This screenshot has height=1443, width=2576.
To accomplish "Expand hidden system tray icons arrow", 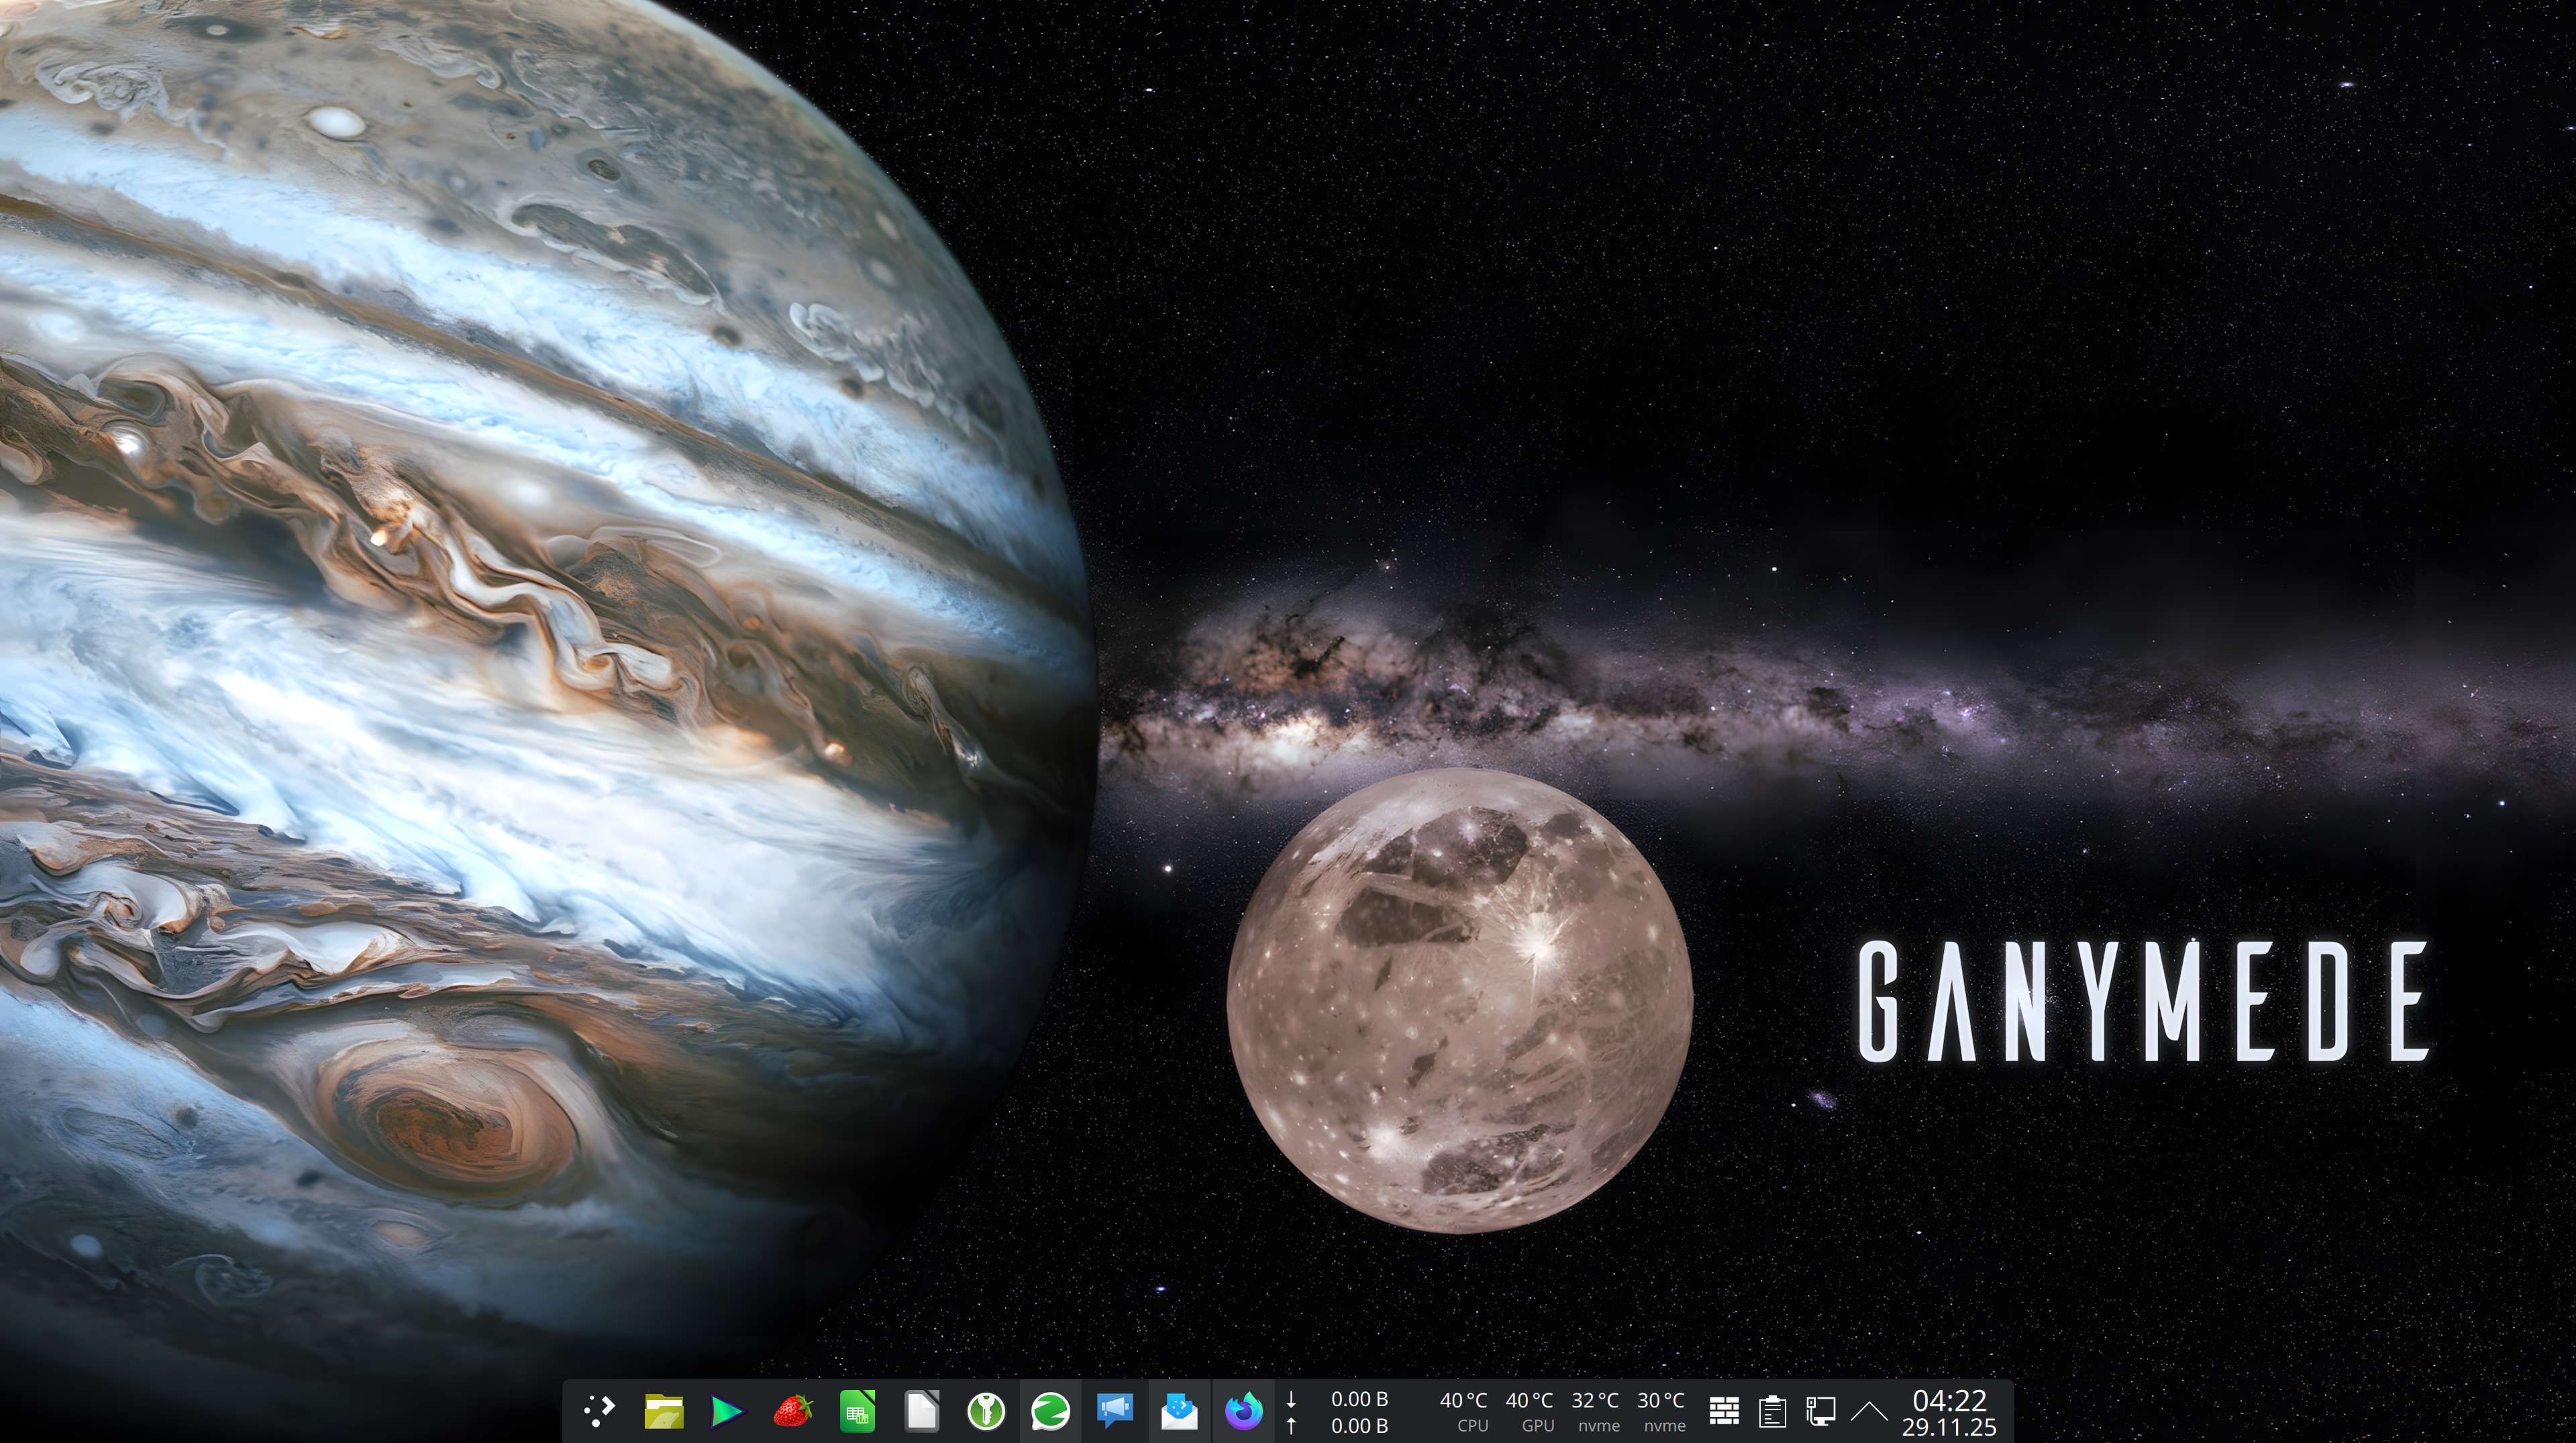I will click(x=1869, y=1411).
